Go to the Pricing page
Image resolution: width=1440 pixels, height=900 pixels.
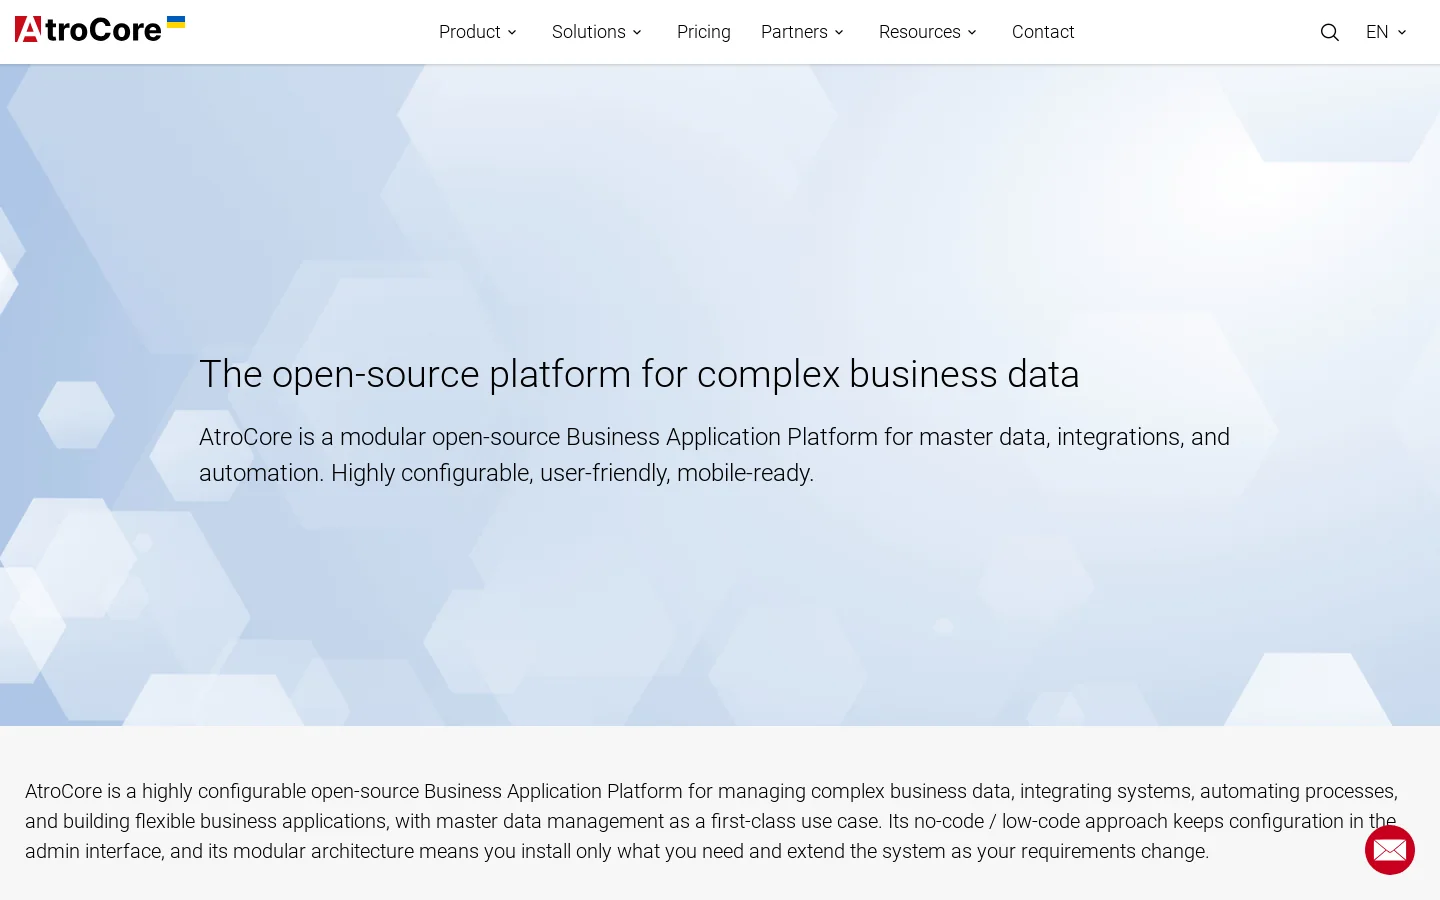pyautogui.click(x=704, y=32)
